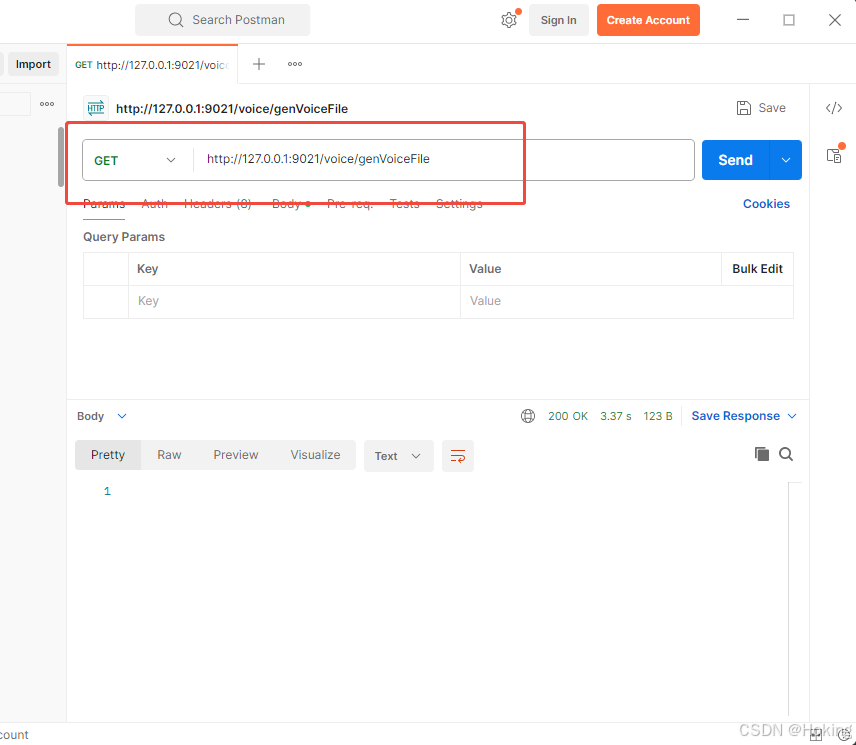The height and width of the screenshot is (745, 856).
Task: Select the GET genVoiceFile request tab
Action: (152, 64)
